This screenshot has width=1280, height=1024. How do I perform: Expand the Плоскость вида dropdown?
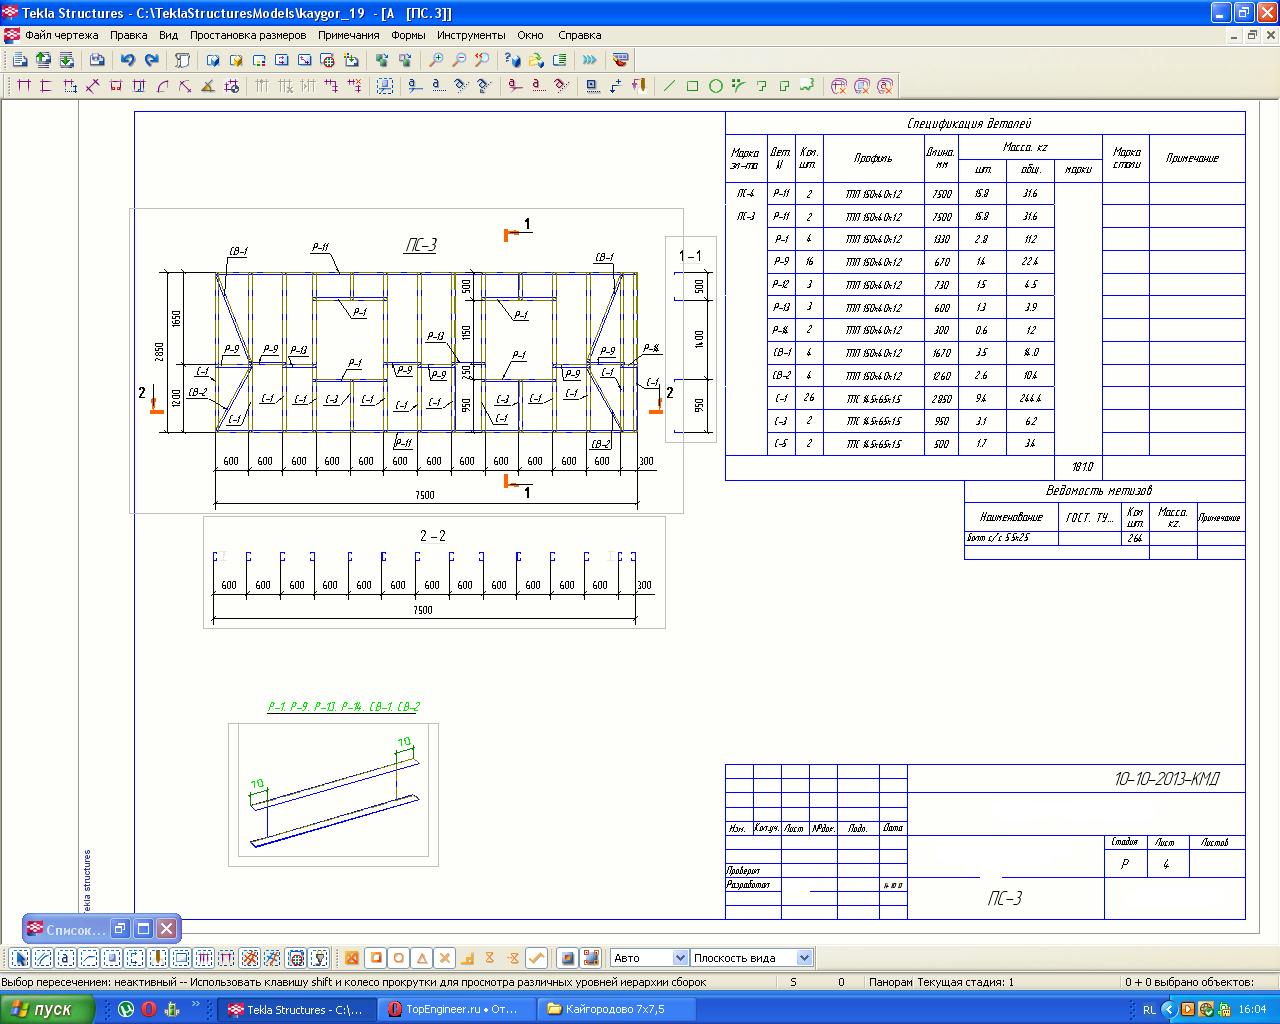[803, 958]
